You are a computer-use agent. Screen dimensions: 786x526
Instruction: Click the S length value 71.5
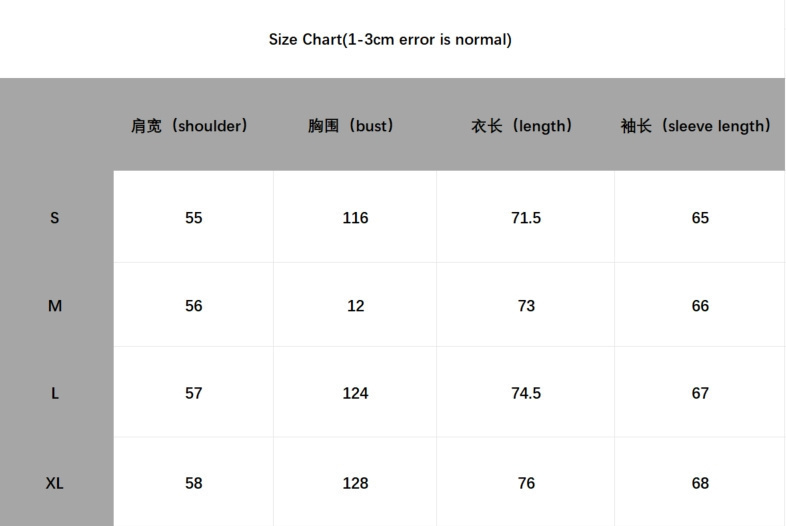[x=526, y=218]
